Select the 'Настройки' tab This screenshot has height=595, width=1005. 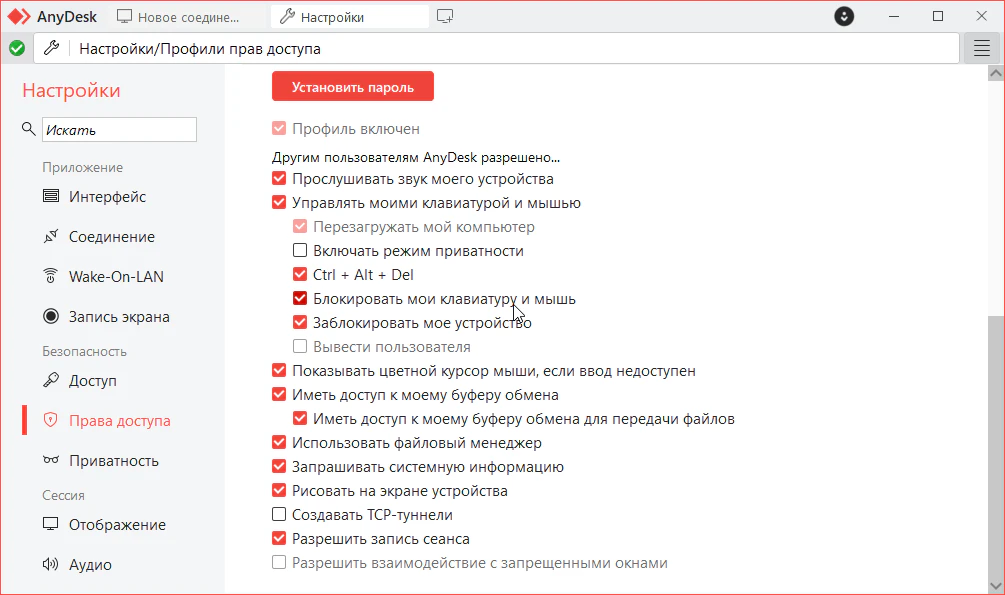[x=334, y=17]
